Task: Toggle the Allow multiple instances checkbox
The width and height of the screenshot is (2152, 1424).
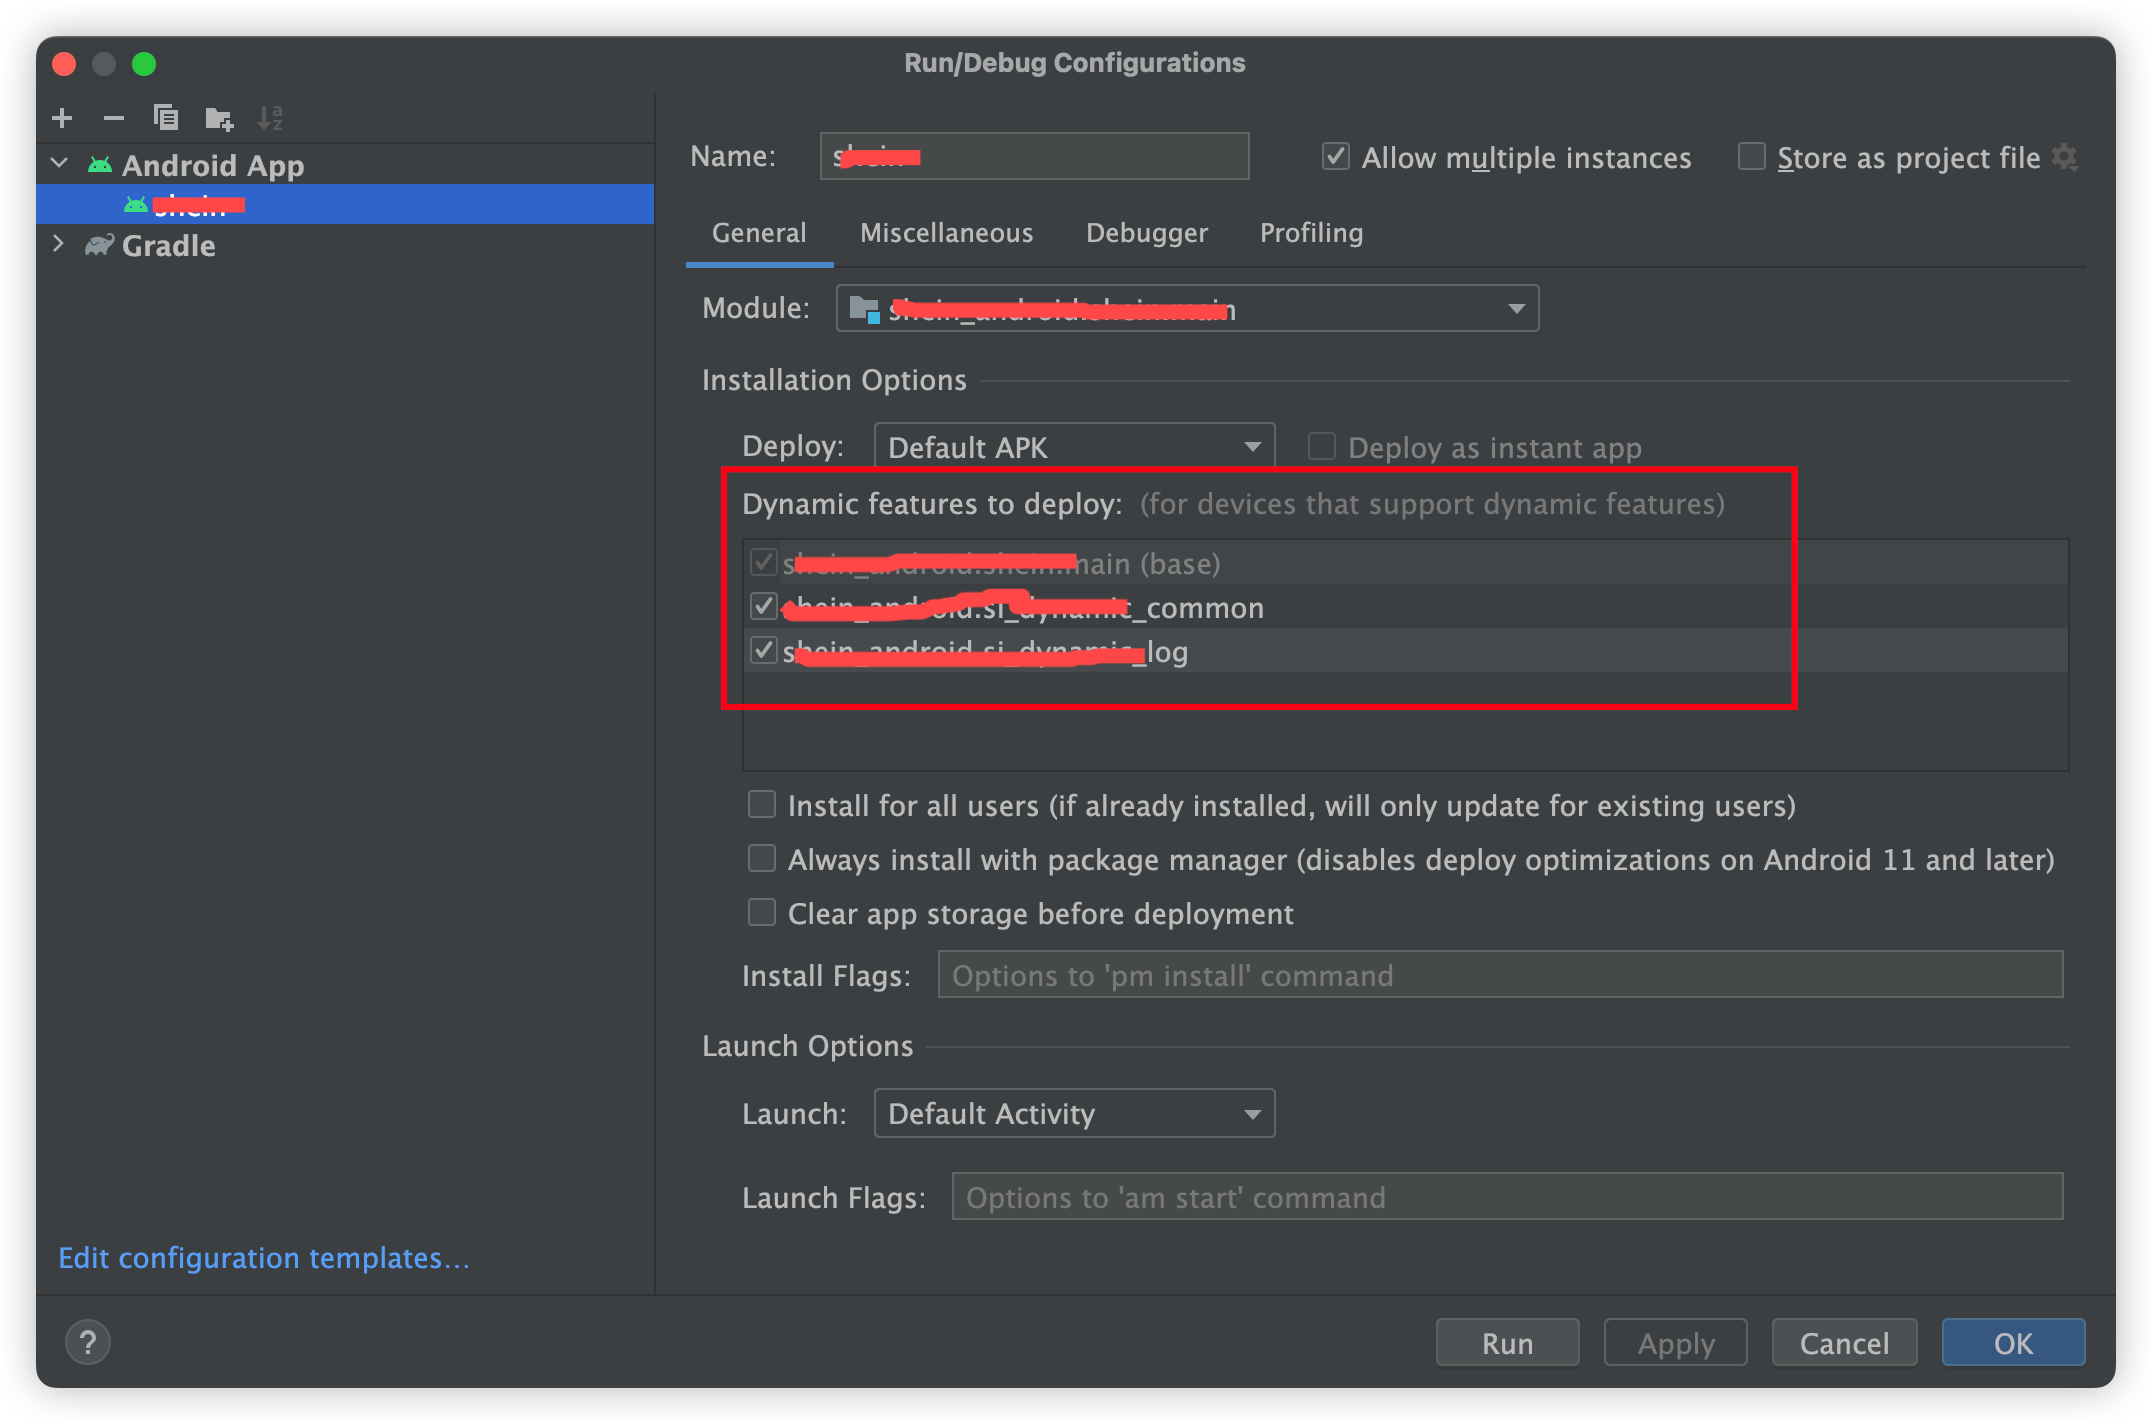Action: click(x=1336, y=157)
